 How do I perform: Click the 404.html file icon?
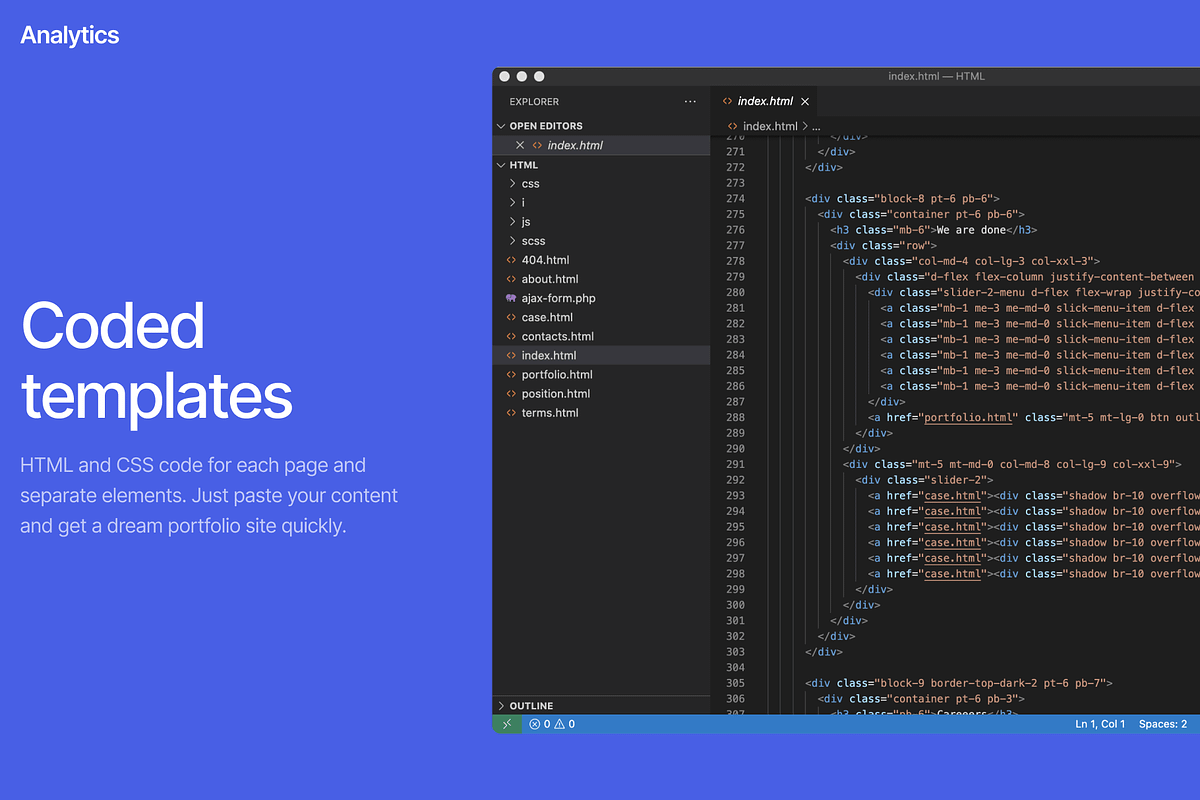point(512,259)
